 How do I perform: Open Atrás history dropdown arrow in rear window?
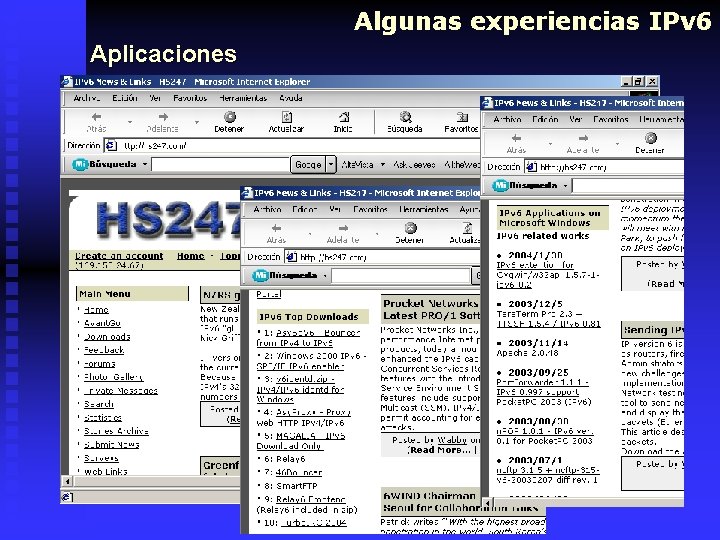coord(130,122)
